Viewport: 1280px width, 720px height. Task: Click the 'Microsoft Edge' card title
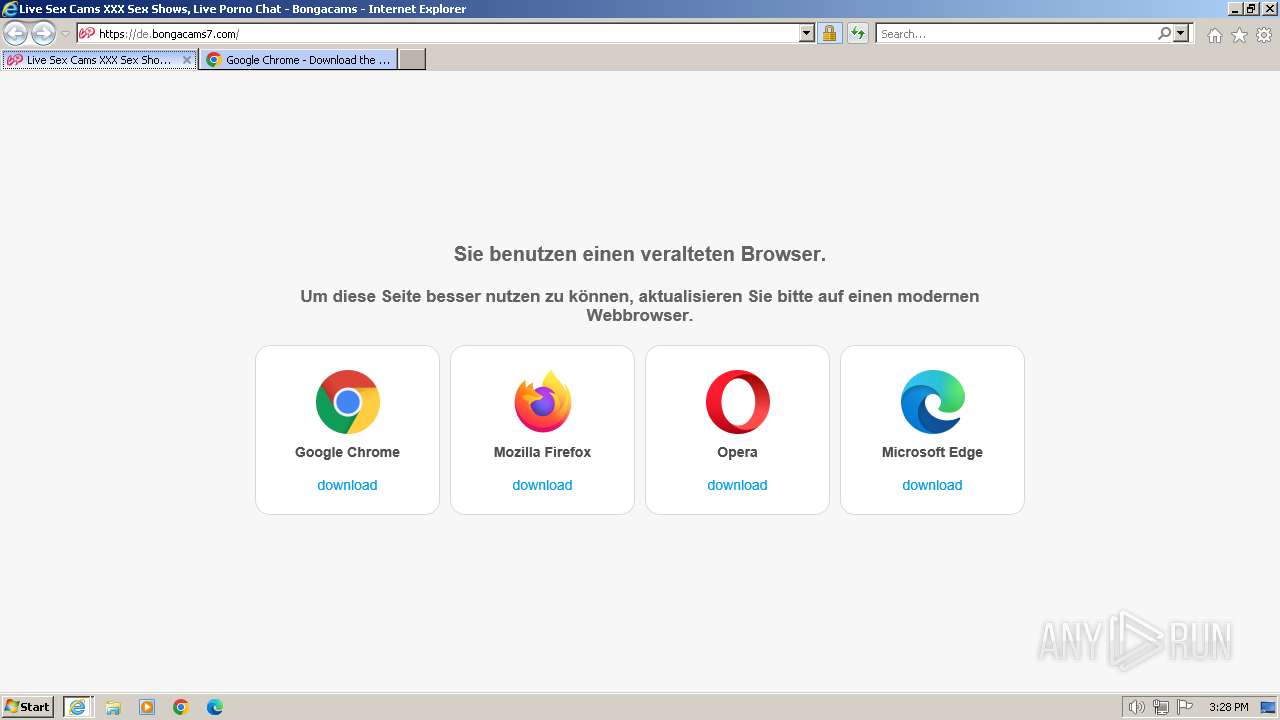tap(932, 452)
